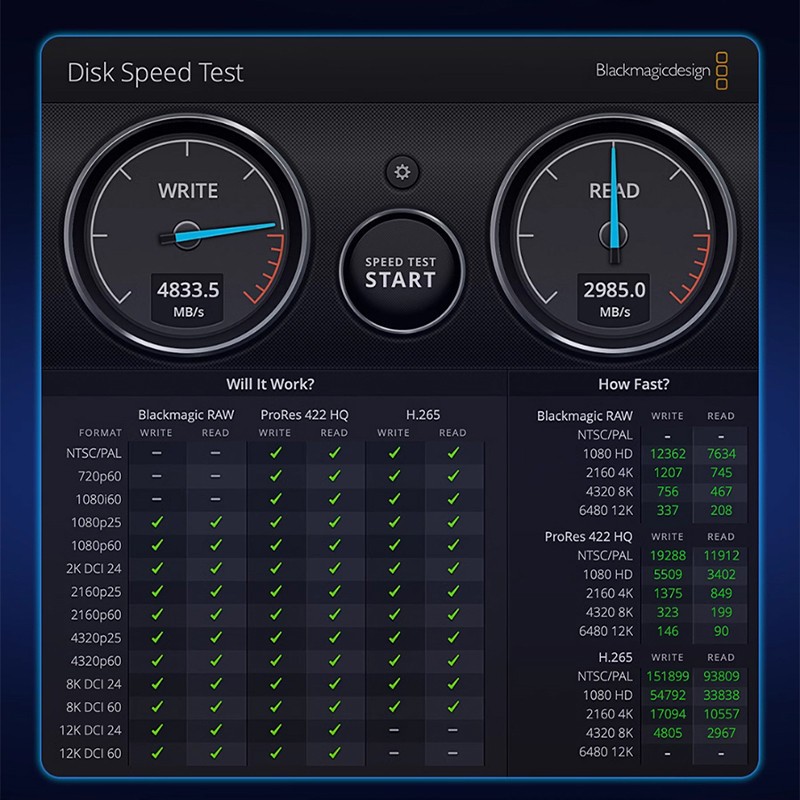This screenshot has width=800, height=800.
Task: Click the WRITE gauge needle dial
Action: [187, 235]
